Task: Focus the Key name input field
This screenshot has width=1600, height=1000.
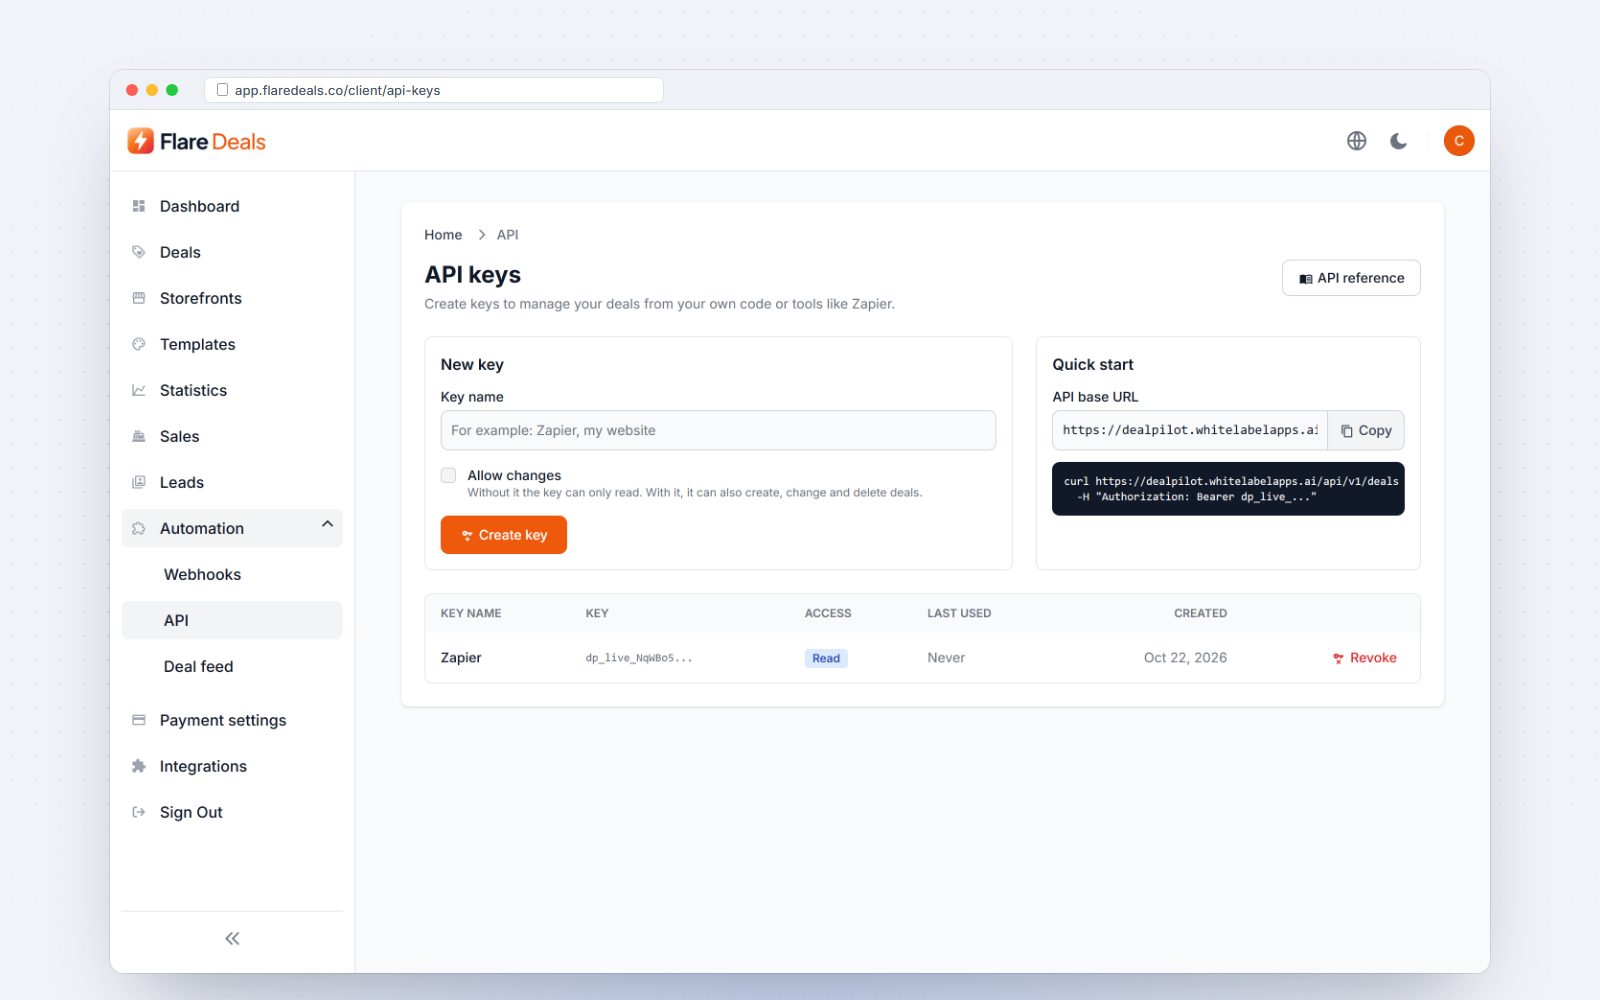Action: (718, 430)
